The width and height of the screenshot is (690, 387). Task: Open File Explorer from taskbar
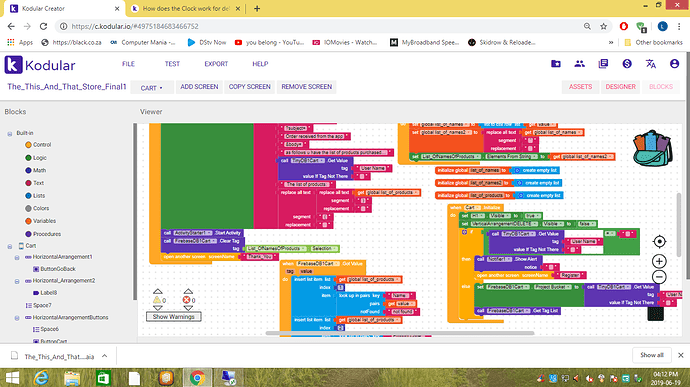72,378
